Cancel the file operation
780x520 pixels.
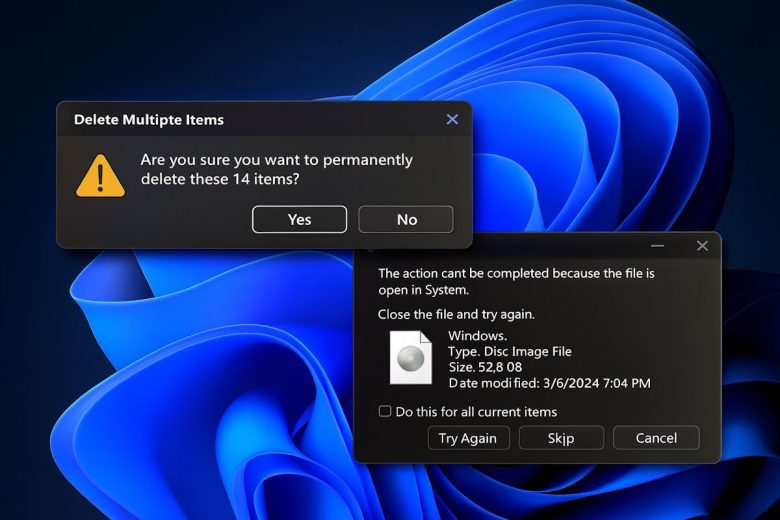[x=656, y=438]
